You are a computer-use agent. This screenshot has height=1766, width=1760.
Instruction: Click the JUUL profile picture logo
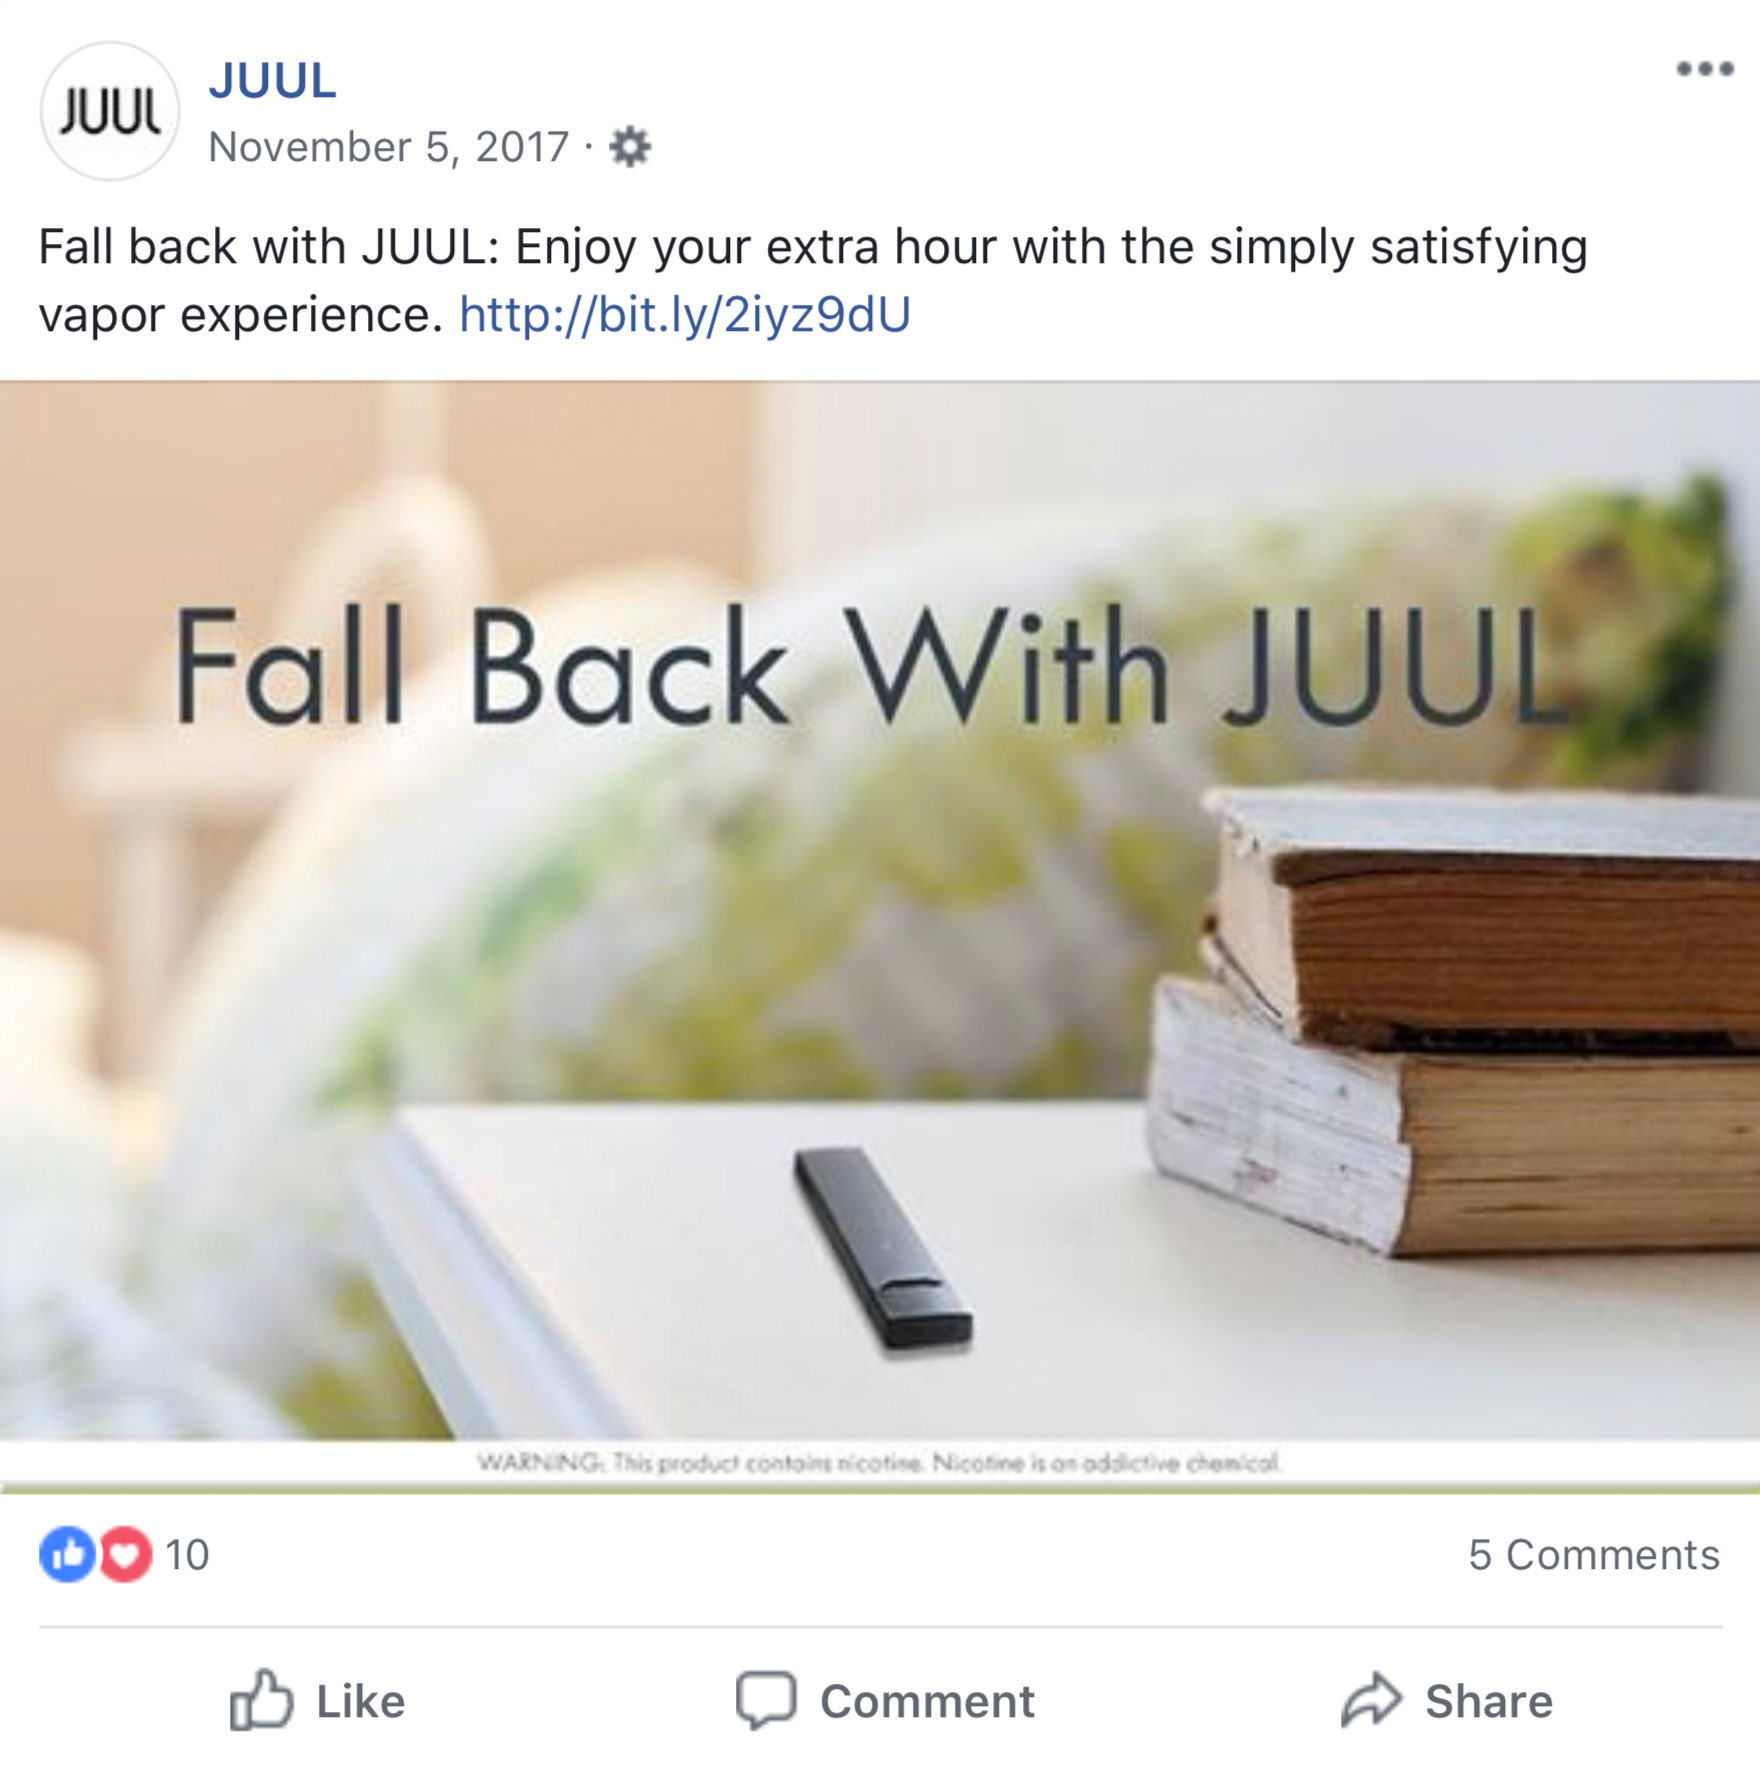[110, 111]
